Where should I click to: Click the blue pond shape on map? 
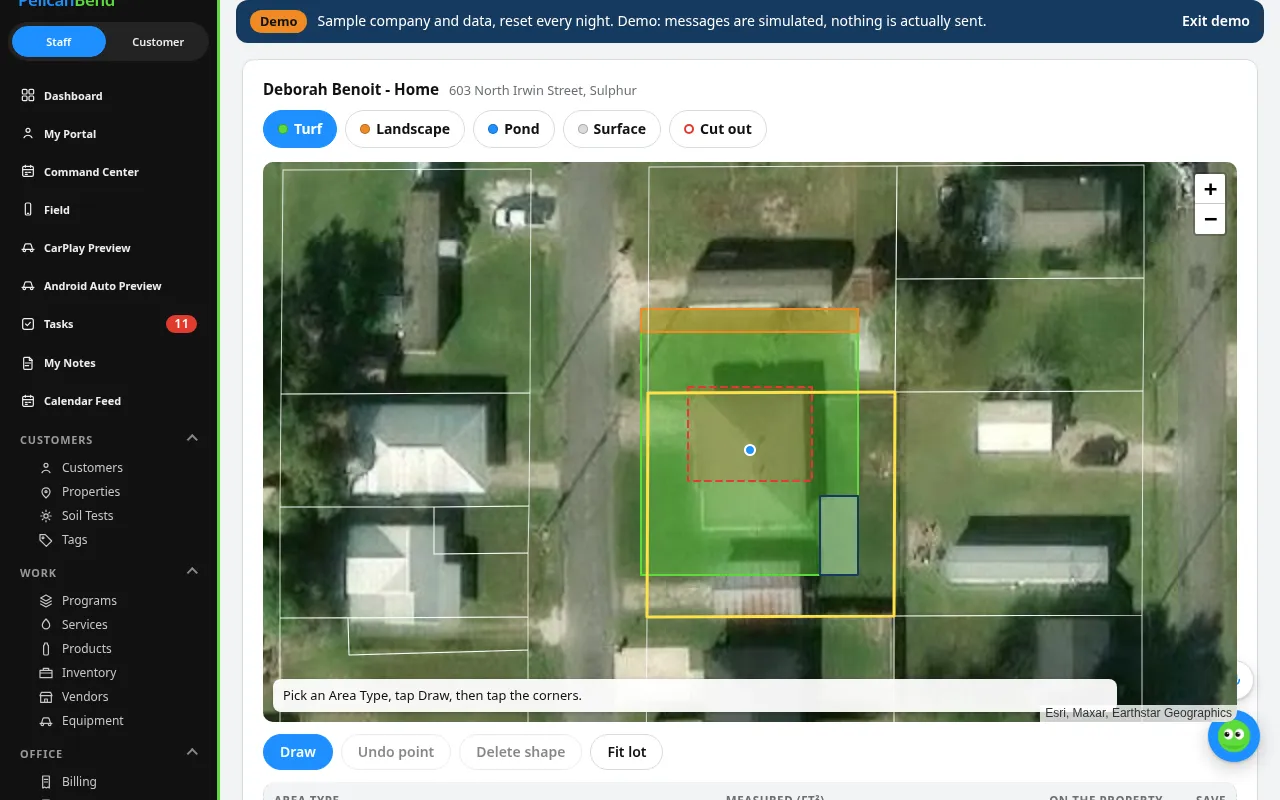(x=839, y=535)
